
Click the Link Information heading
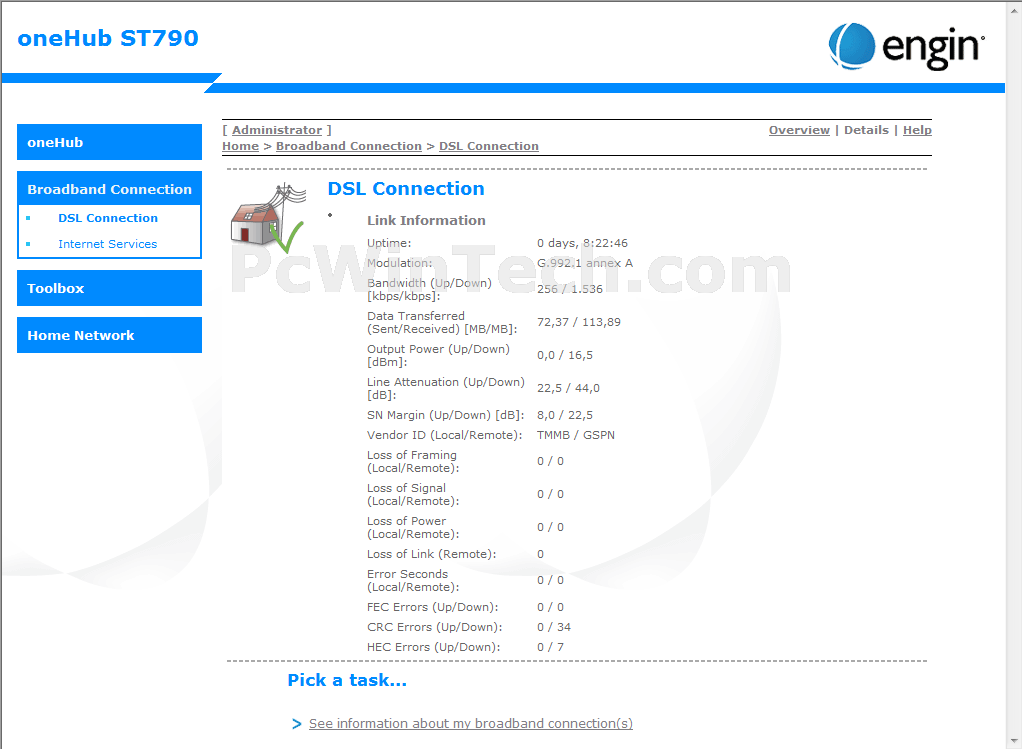click(x=426, y=220)
